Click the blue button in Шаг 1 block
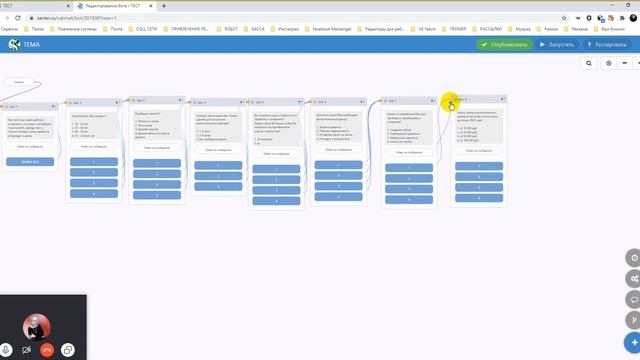The image size is (640, 360). pos(30,162)
